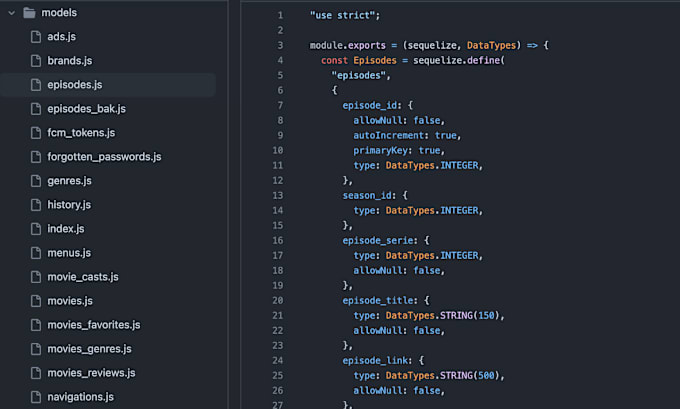The height and width of the screenshot is (409, 680).
Task: Click the models folder icon
Action: tap(29, 13)
